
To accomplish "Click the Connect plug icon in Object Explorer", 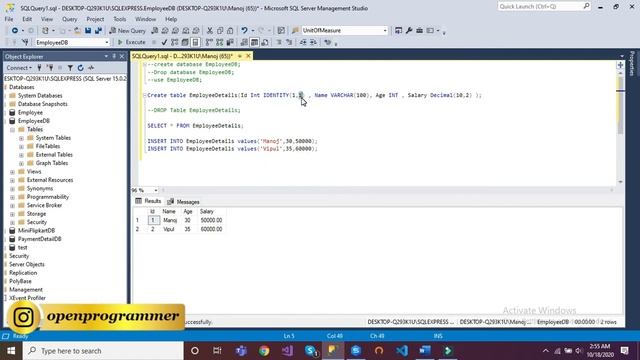I will pos(40,68).
